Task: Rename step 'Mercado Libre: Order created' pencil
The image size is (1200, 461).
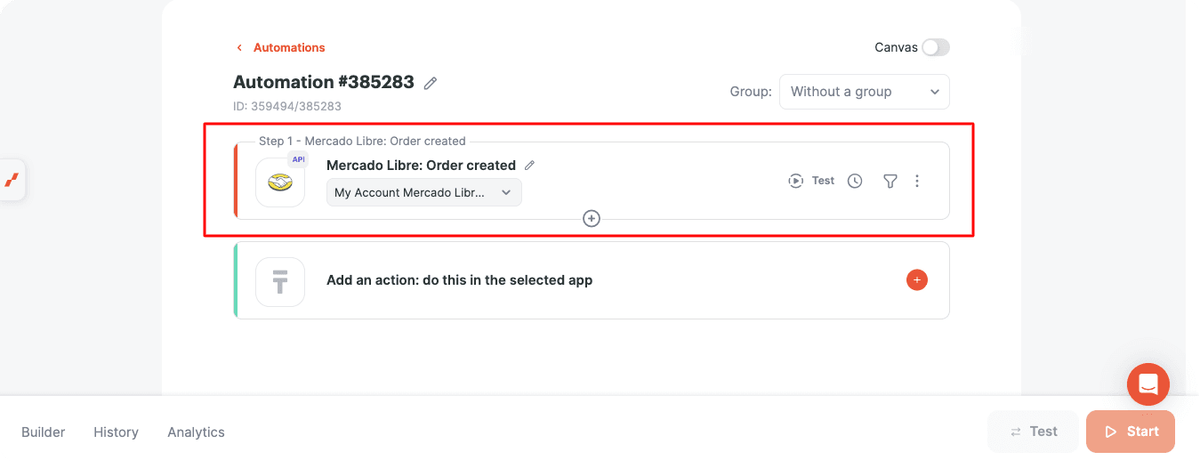Action: pos(530,165)
